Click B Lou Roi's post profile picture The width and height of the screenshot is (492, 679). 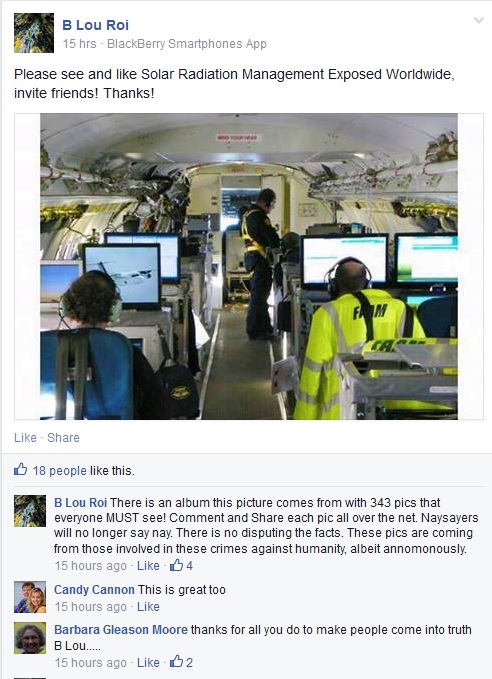[x=34, y=33]
